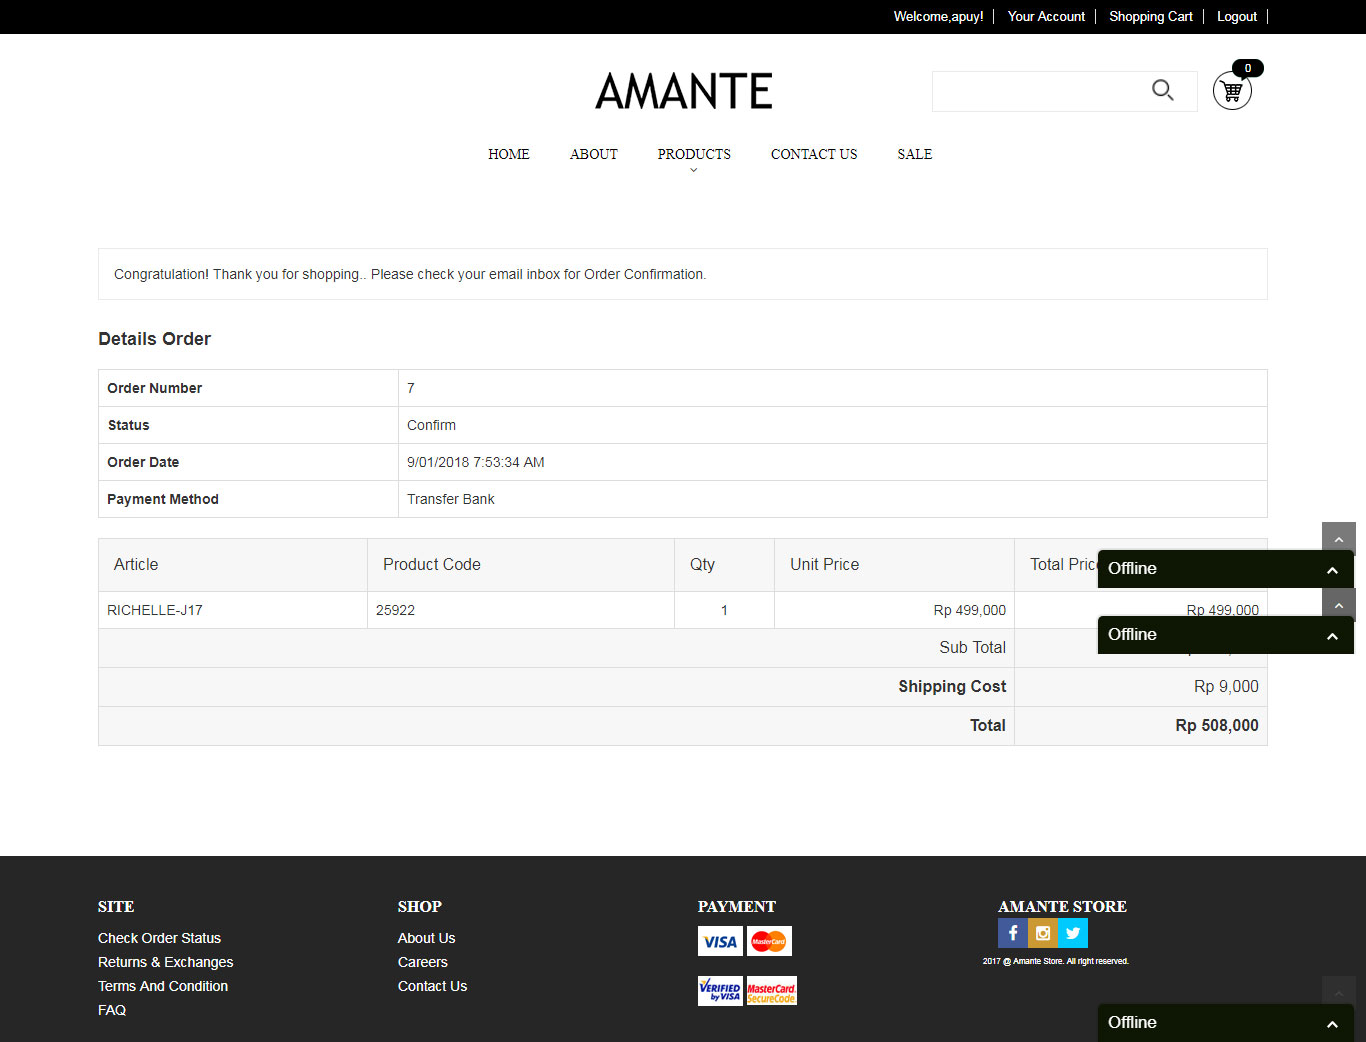Click the Confirm status value
Image resolution: width=1366 pixels, height=1042 pixels.
431,425
